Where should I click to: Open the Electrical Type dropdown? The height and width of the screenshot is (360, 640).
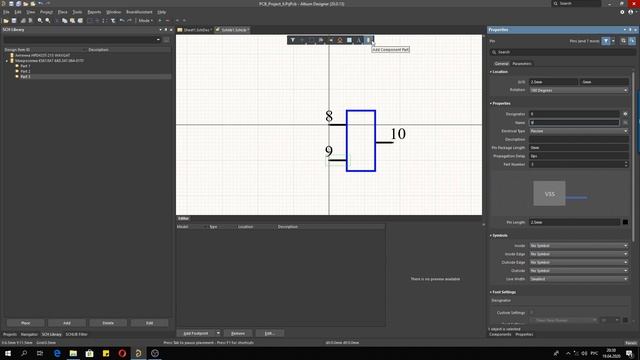pyautogui.click(x=579, y=131)
